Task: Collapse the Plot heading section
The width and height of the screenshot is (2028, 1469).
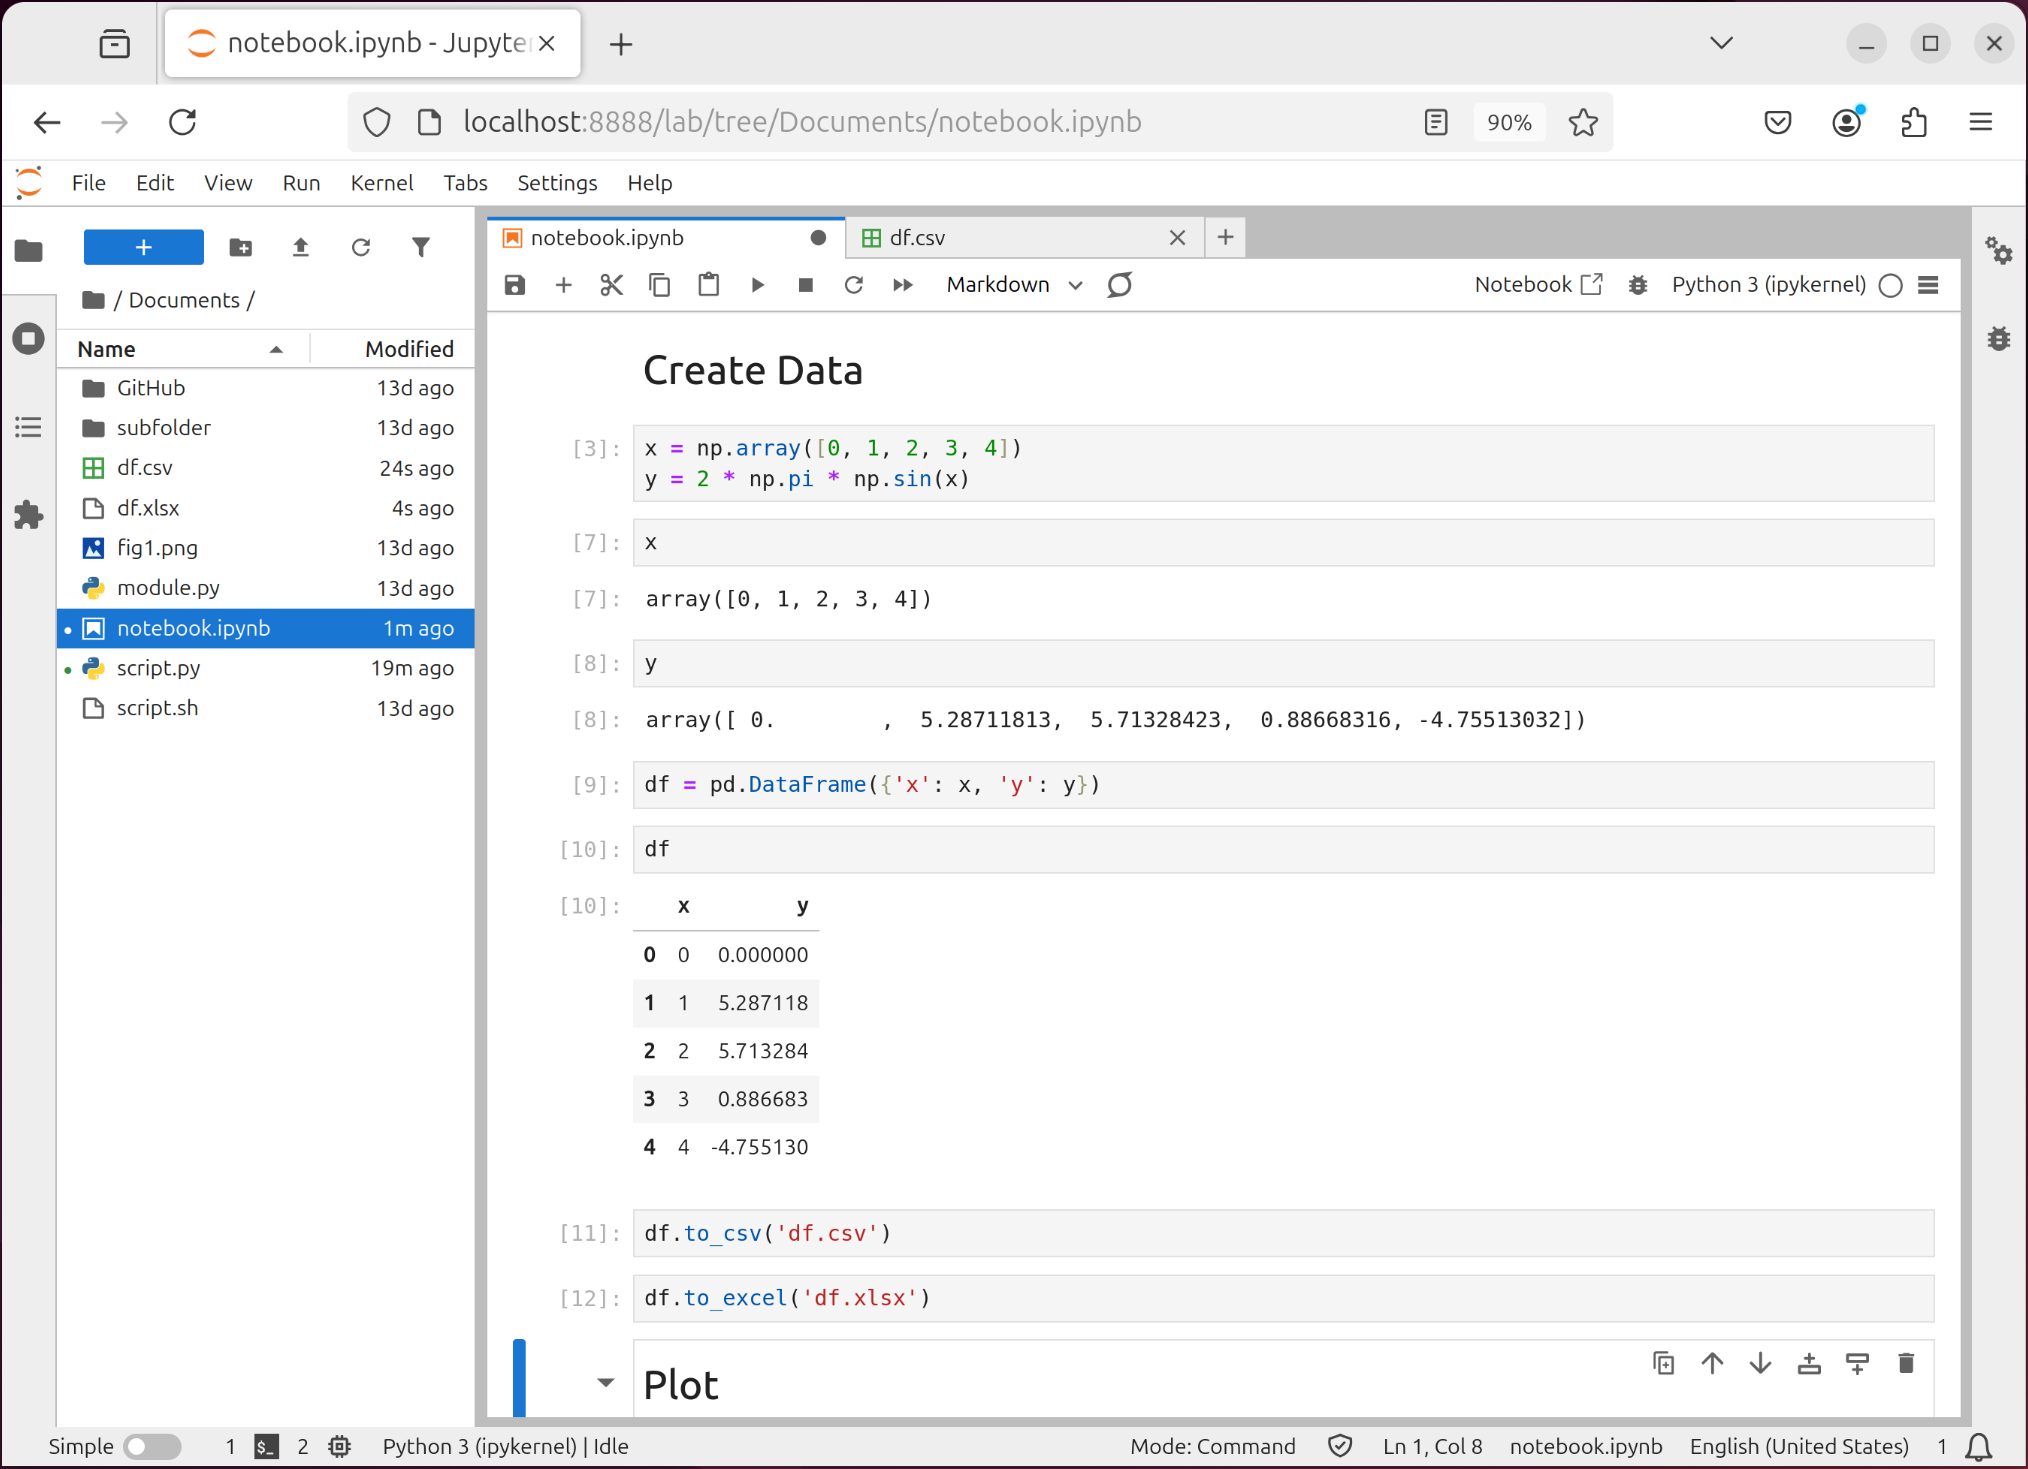Action: coord(606,1383)
